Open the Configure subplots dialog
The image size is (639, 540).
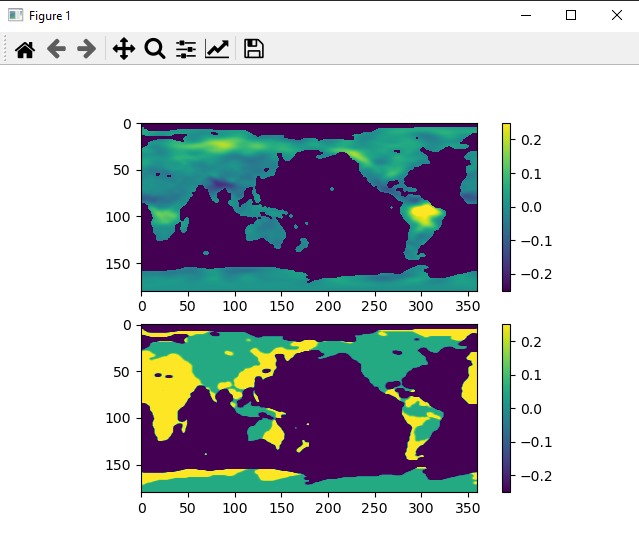click(186, 49)
